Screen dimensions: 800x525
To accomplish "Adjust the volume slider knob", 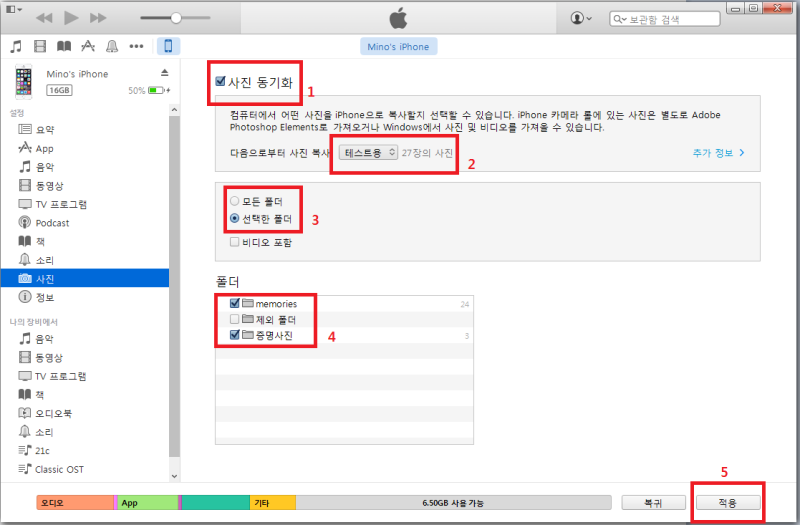I will click(x=176, y=18).
